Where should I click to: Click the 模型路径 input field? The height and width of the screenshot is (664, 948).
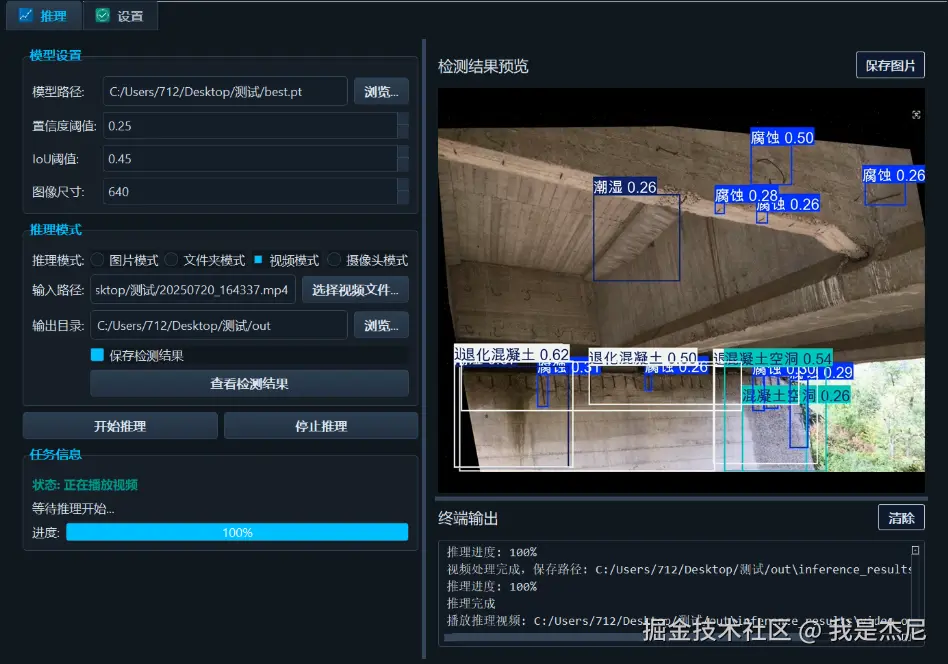click(x=225, y=91)
